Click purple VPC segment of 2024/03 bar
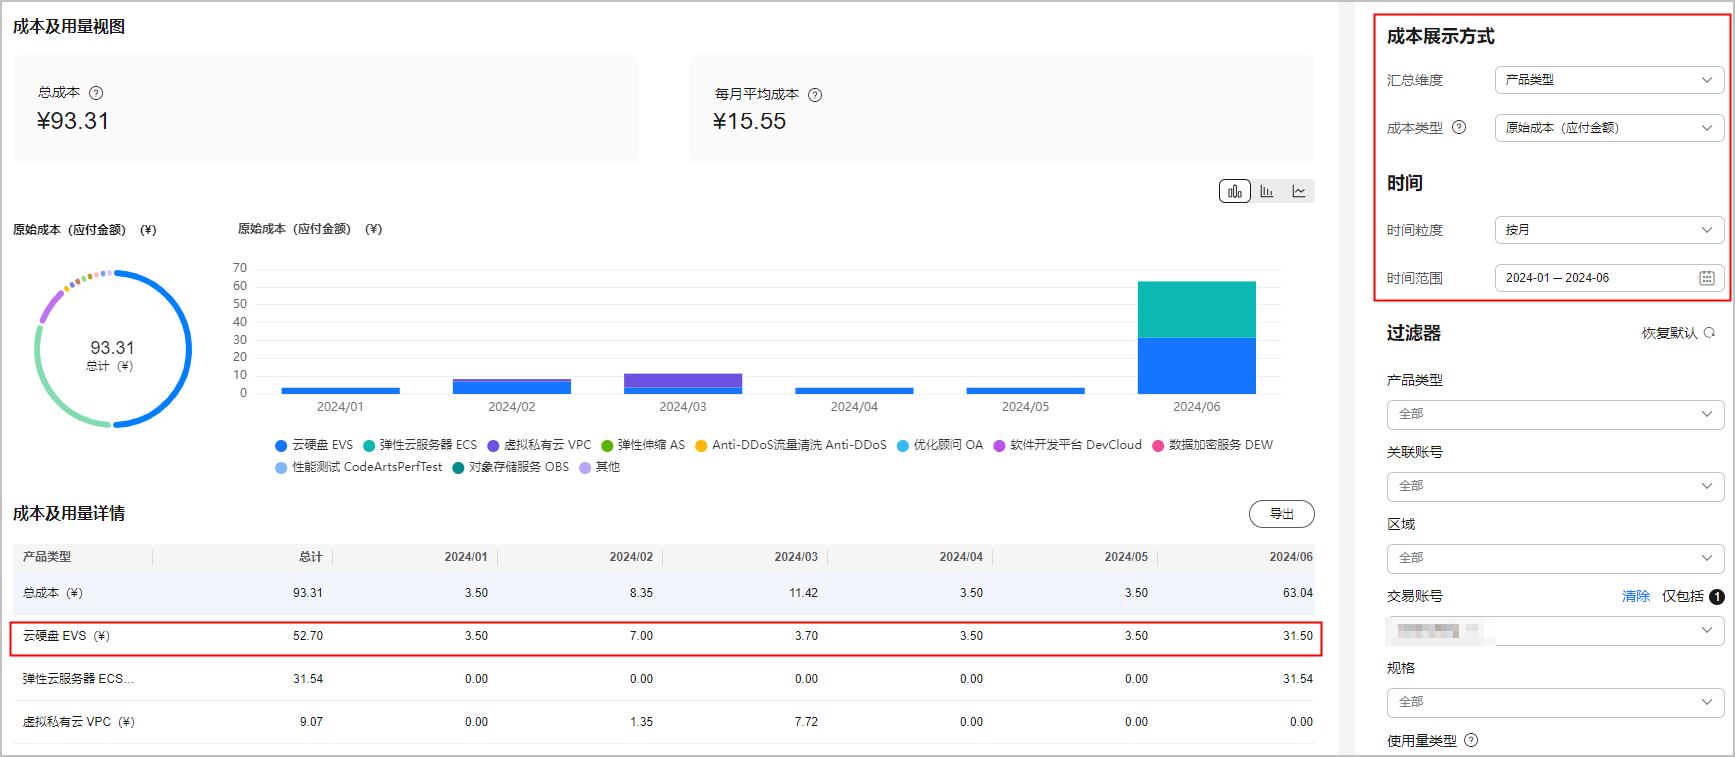 [683, 380]
